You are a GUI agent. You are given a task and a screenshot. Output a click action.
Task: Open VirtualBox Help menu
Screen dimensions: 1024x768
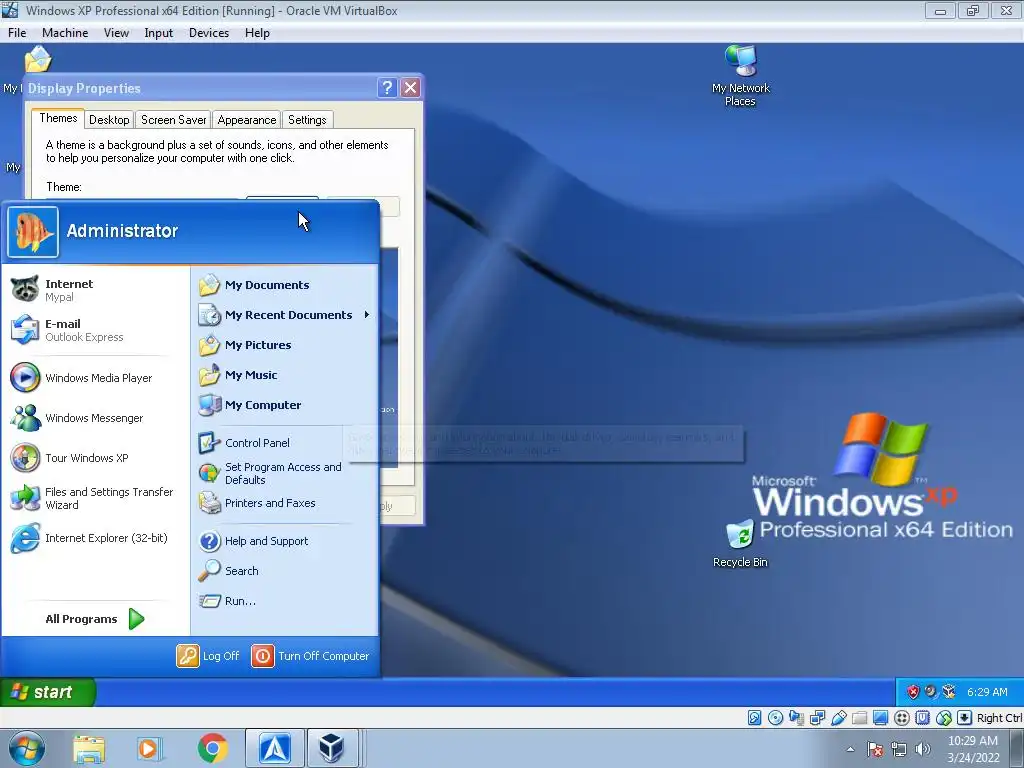click(257, 33)
